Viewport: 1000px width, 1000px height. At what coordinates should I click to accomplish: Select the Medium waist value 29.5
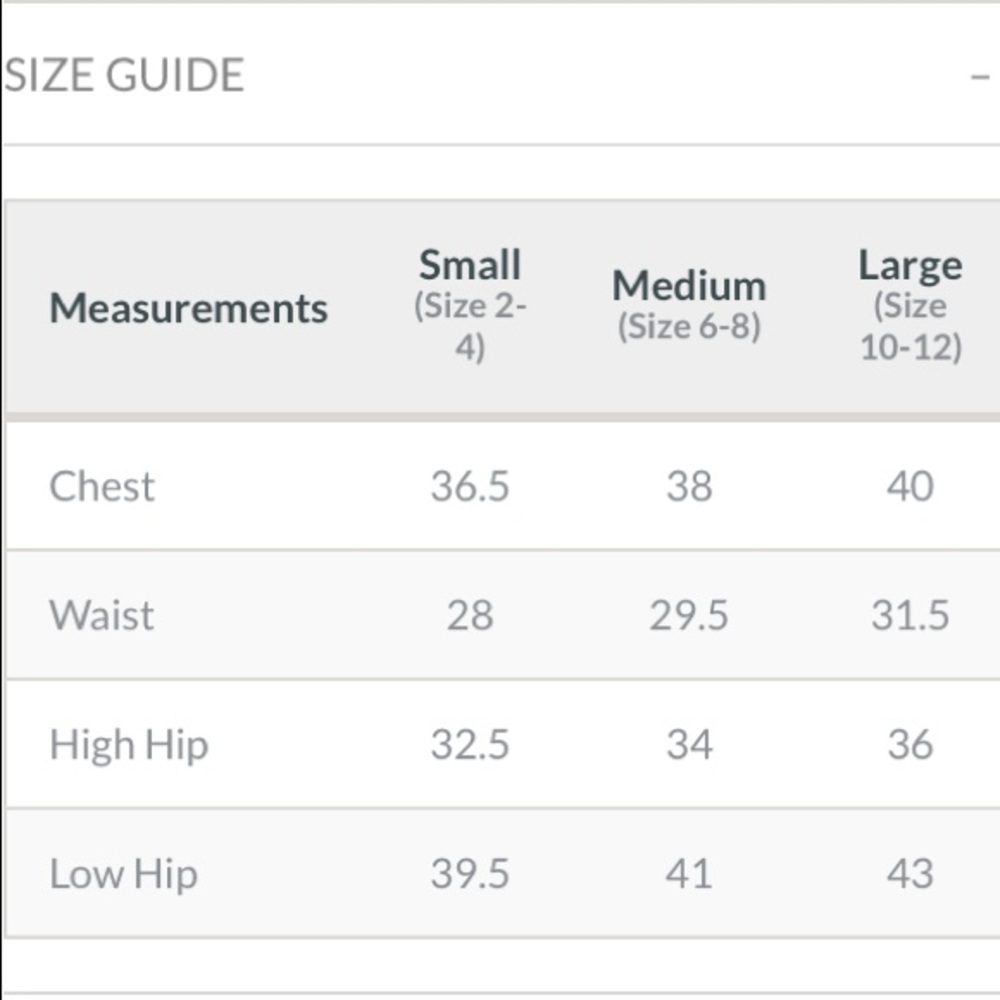(x=689, y=615)
